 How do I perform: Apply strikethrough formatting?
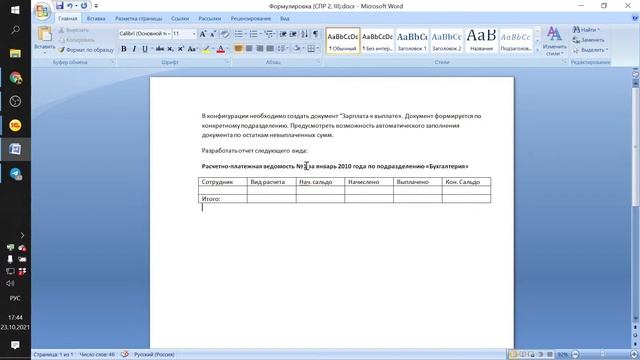tap(160, 49)
